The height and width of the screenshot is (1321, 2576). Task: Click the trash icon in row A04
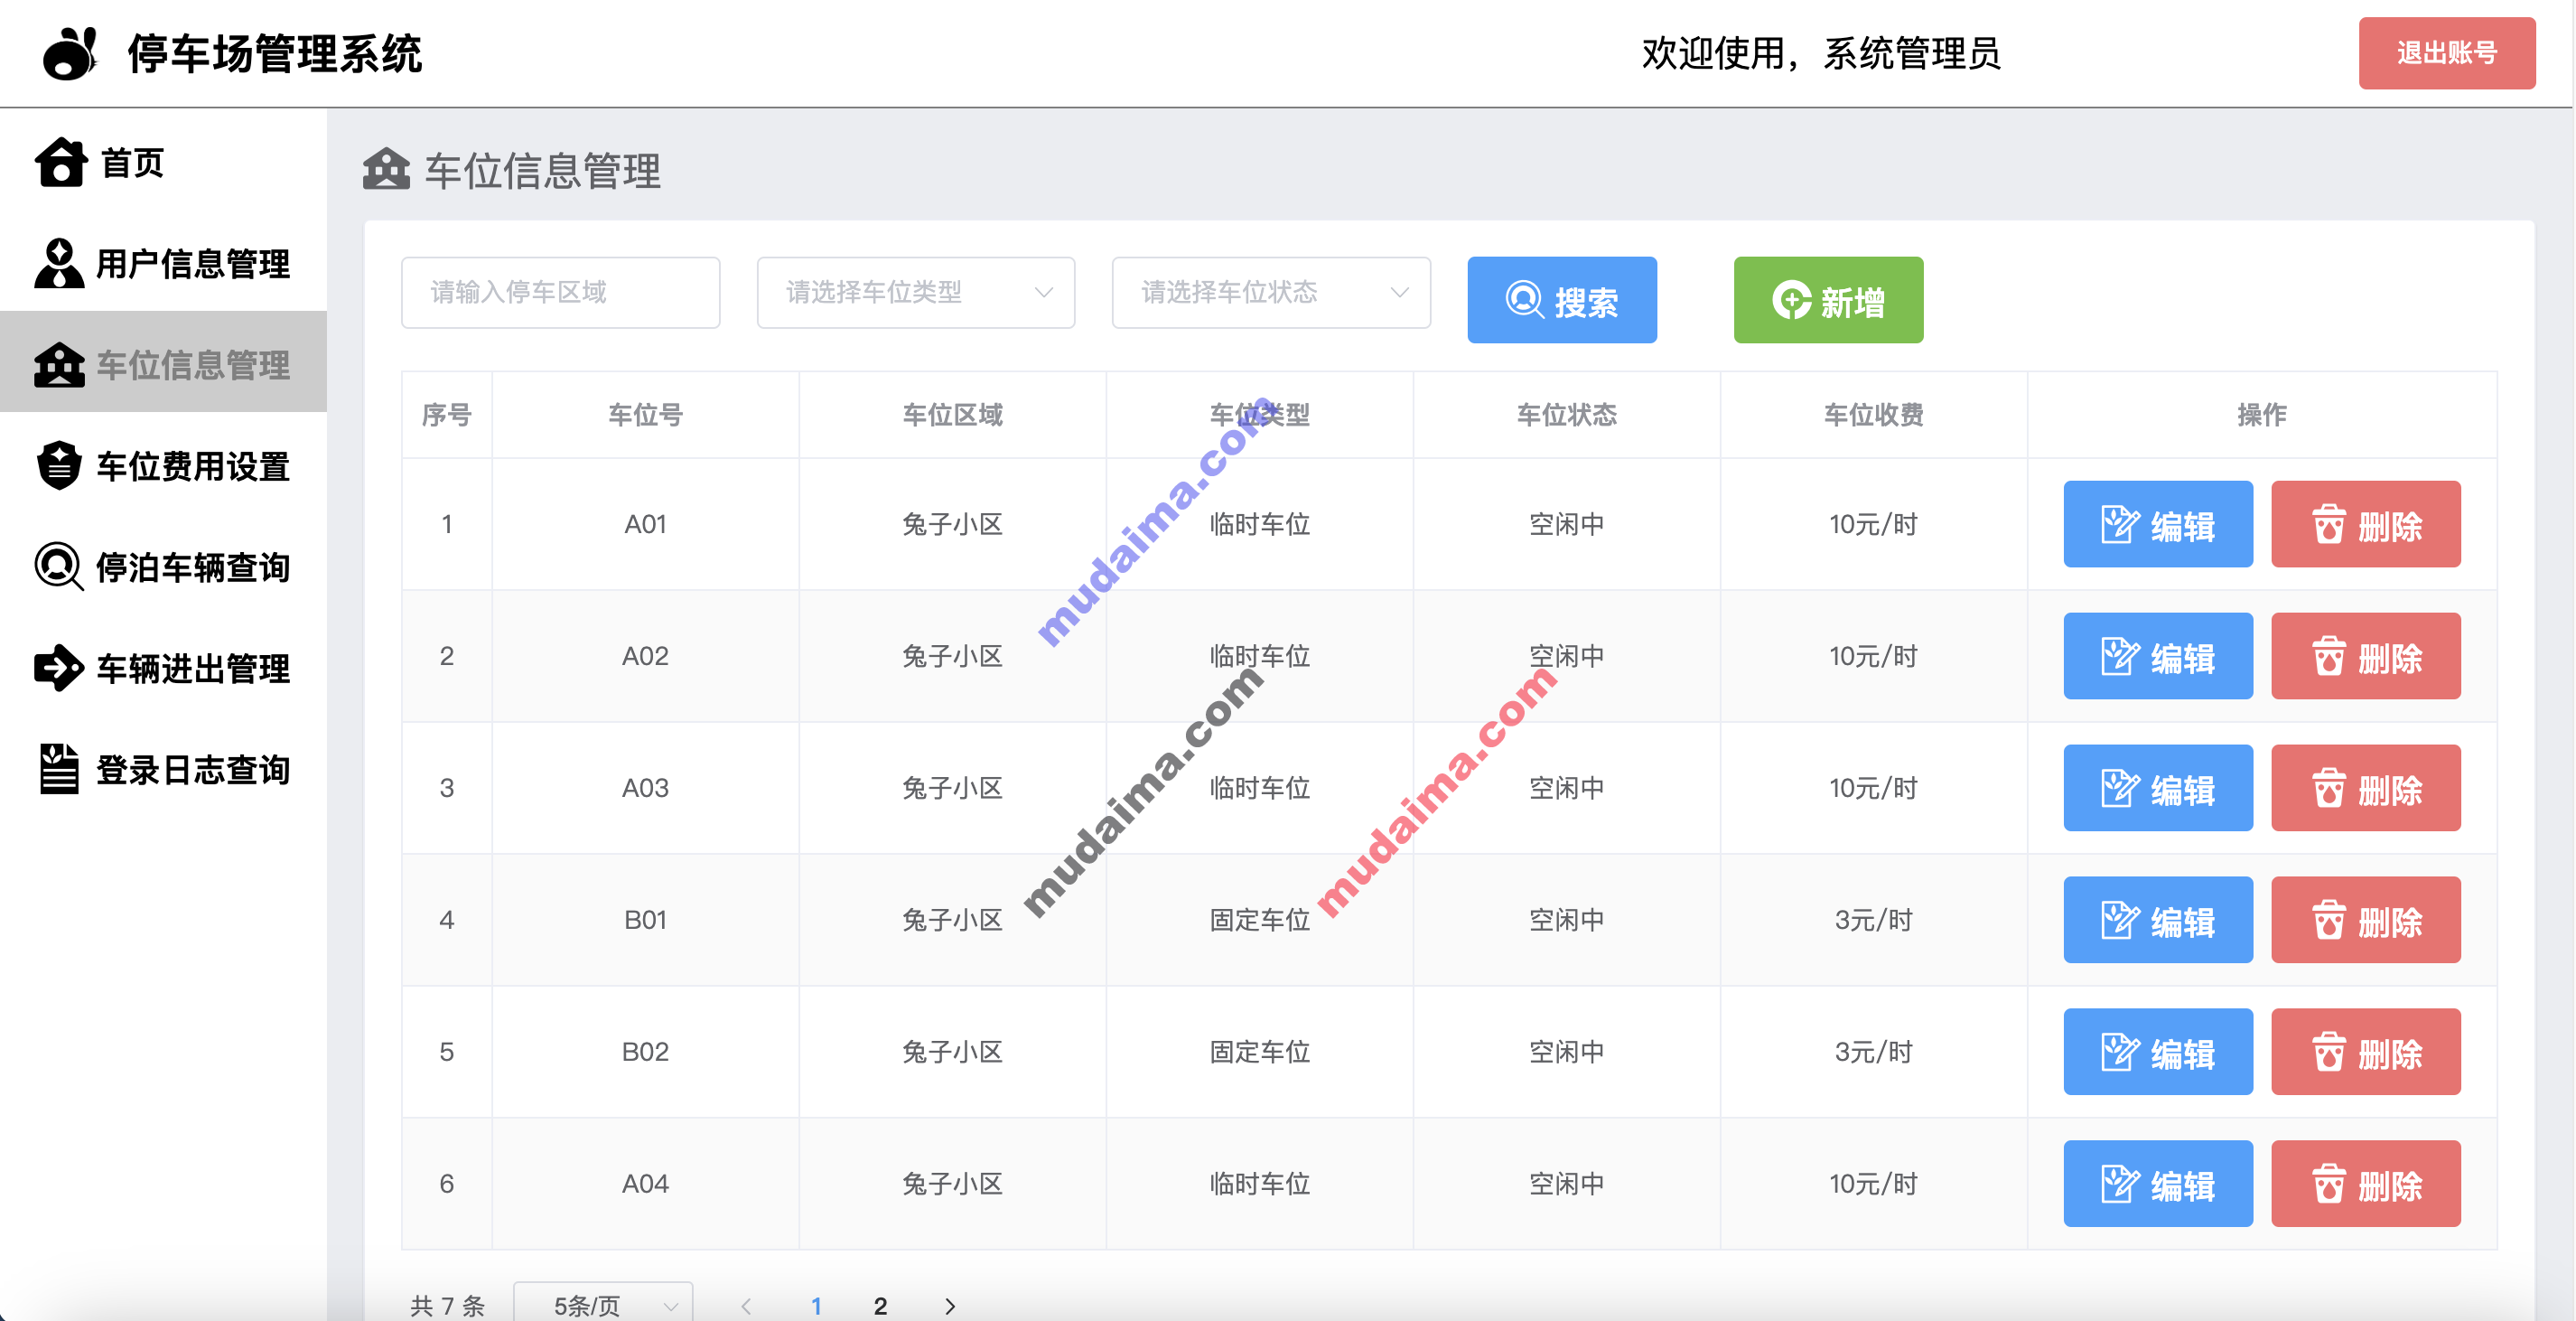(2329, 1184)
